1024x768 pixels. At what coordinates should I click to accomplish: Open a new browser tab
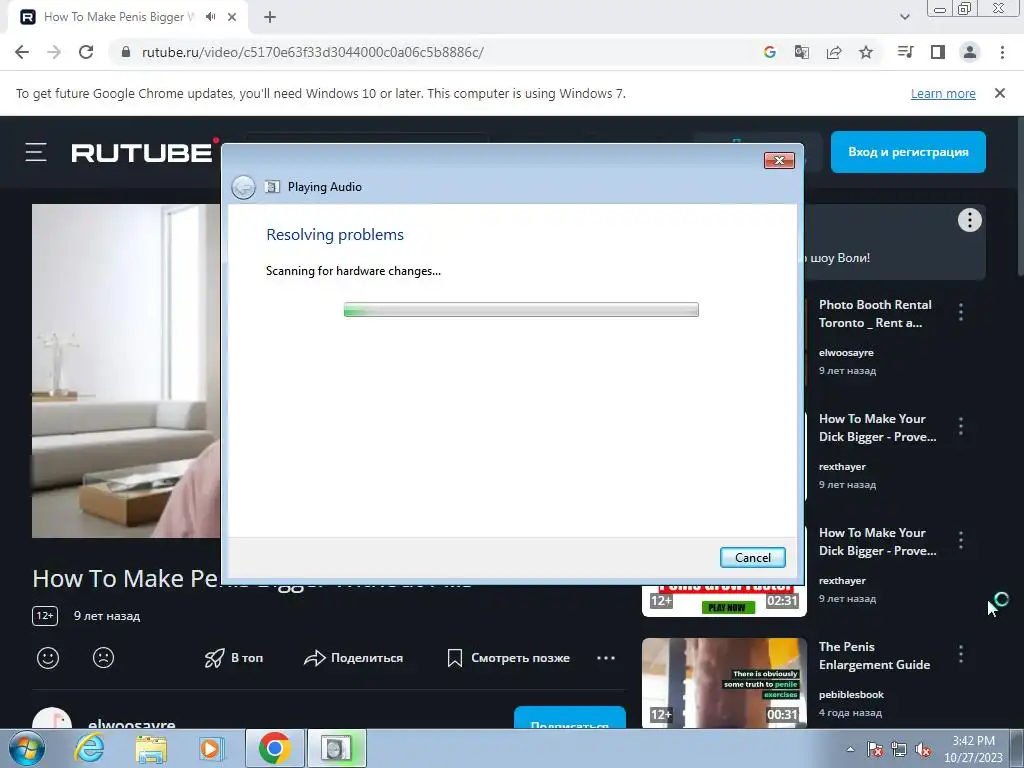coord(270,17)
